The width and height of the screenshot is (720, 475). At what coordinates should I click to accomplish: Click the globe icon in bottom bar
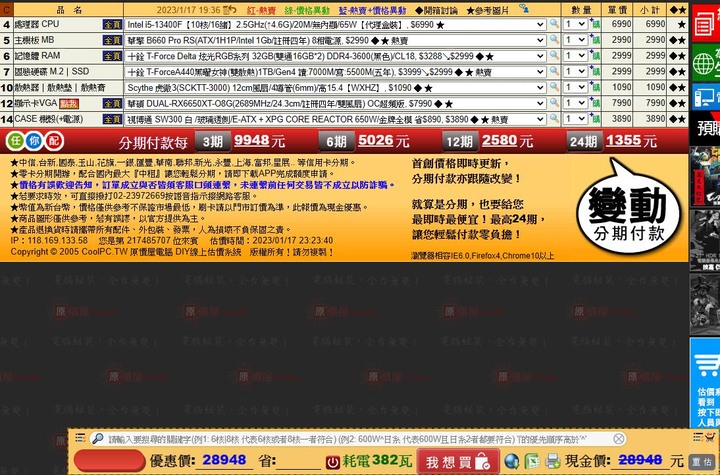coord(512,461)
